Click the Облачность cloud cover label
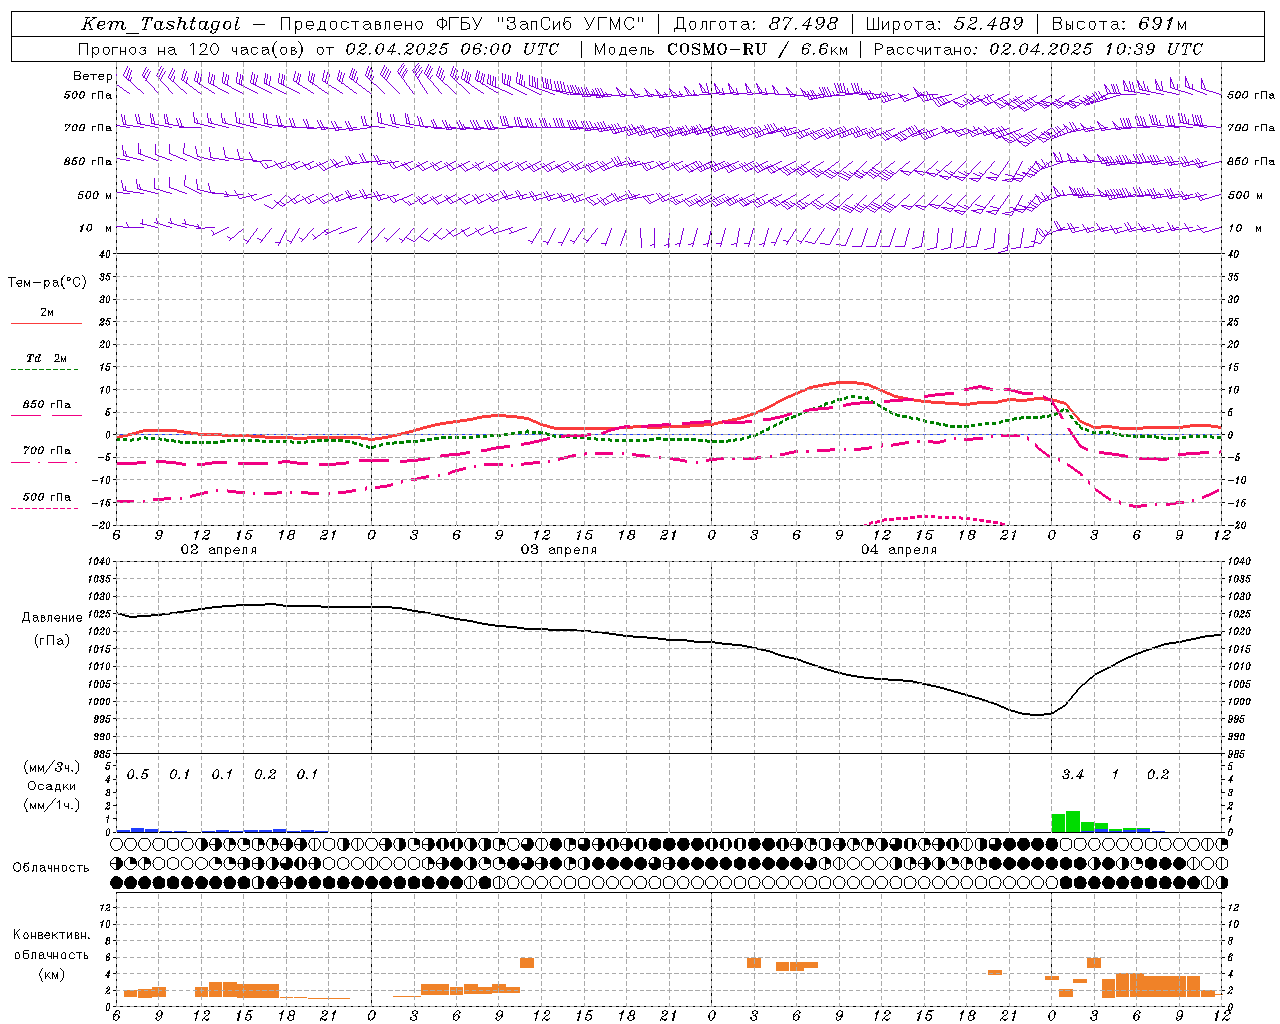The height and width of the screenshot is (1024, 1280). point(51,868)
